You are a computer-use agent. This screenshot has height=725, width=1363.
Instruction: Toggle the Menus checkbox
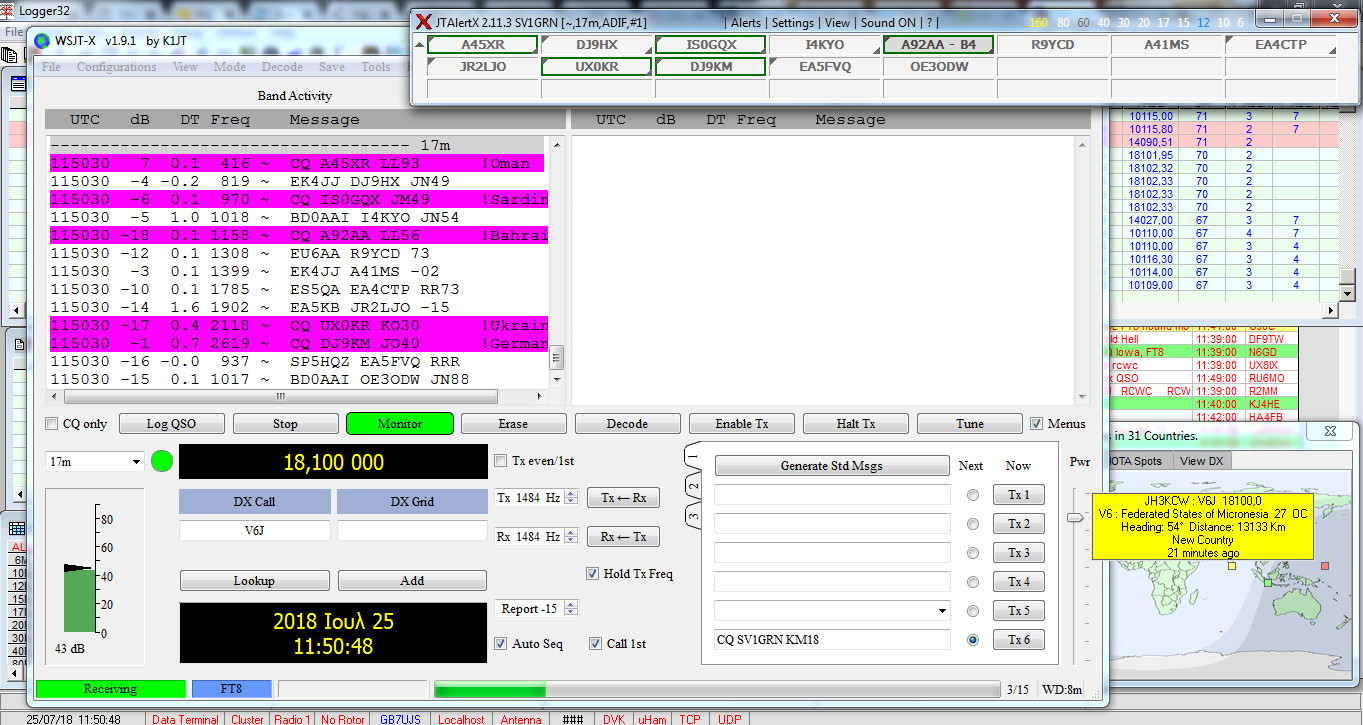(1037, 424)
